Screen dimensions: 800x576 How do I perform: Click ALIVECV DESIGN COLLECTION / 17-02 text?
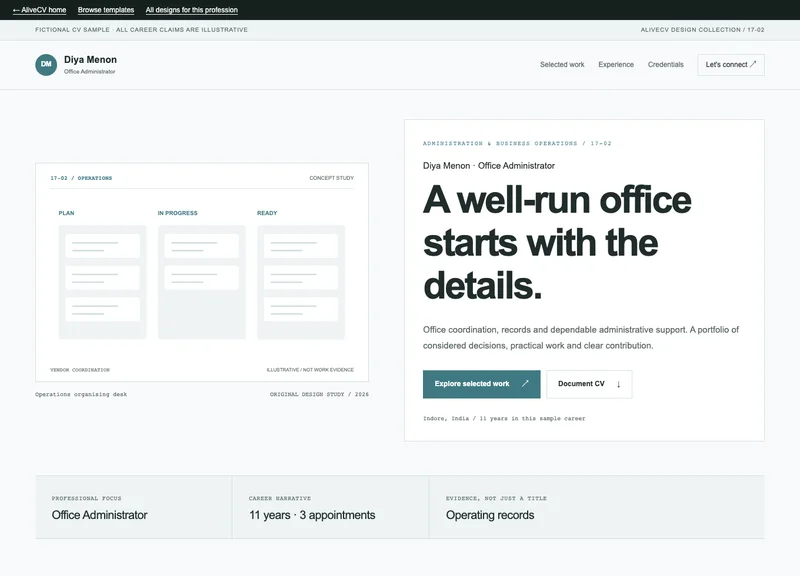click(x=703, y=30)
